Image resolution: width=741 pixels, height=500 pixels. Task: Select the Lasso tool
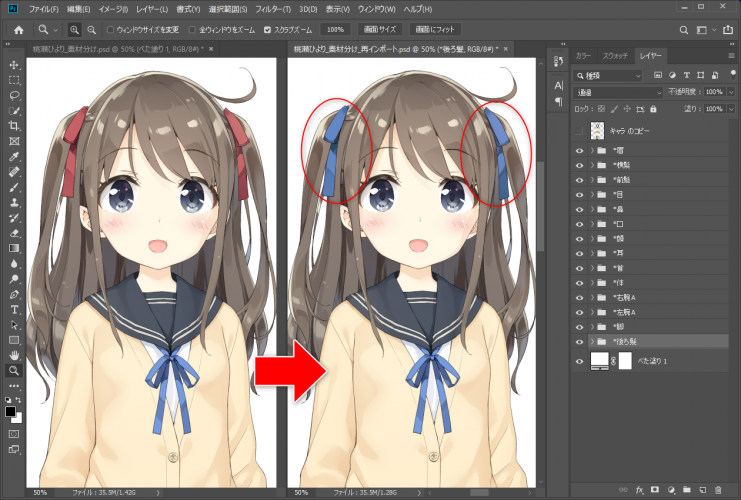[14, 95]
